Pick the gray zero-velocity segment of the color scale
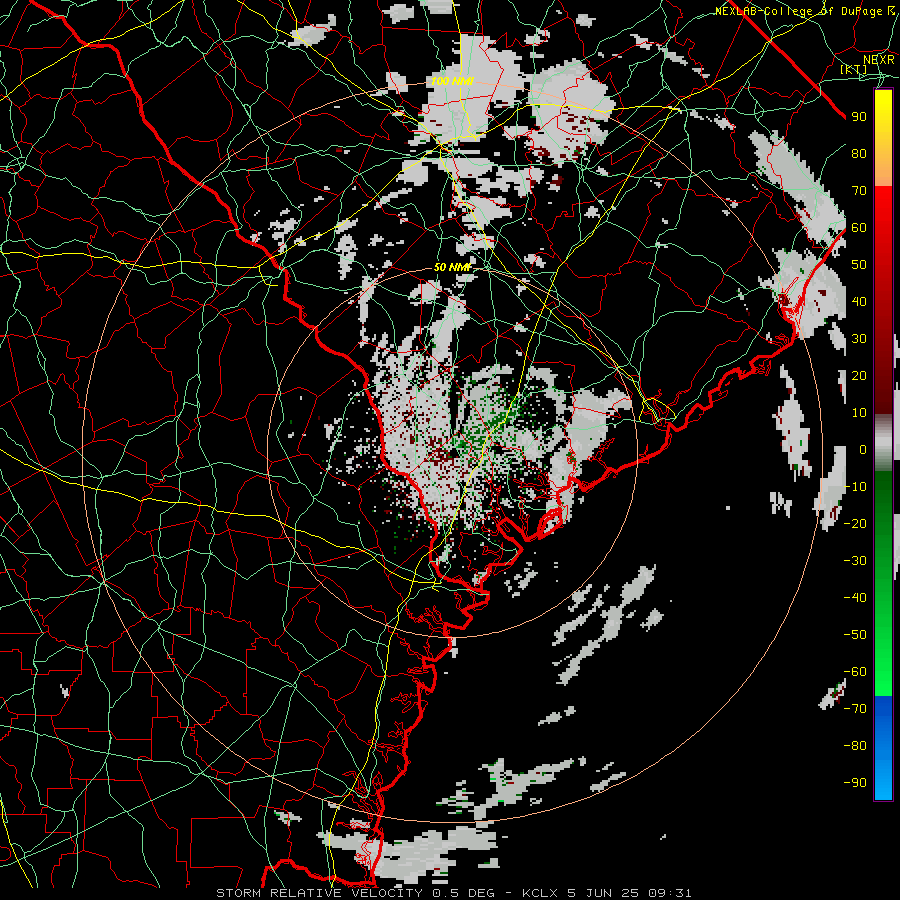900x900 pixels. tap(883, 443)
